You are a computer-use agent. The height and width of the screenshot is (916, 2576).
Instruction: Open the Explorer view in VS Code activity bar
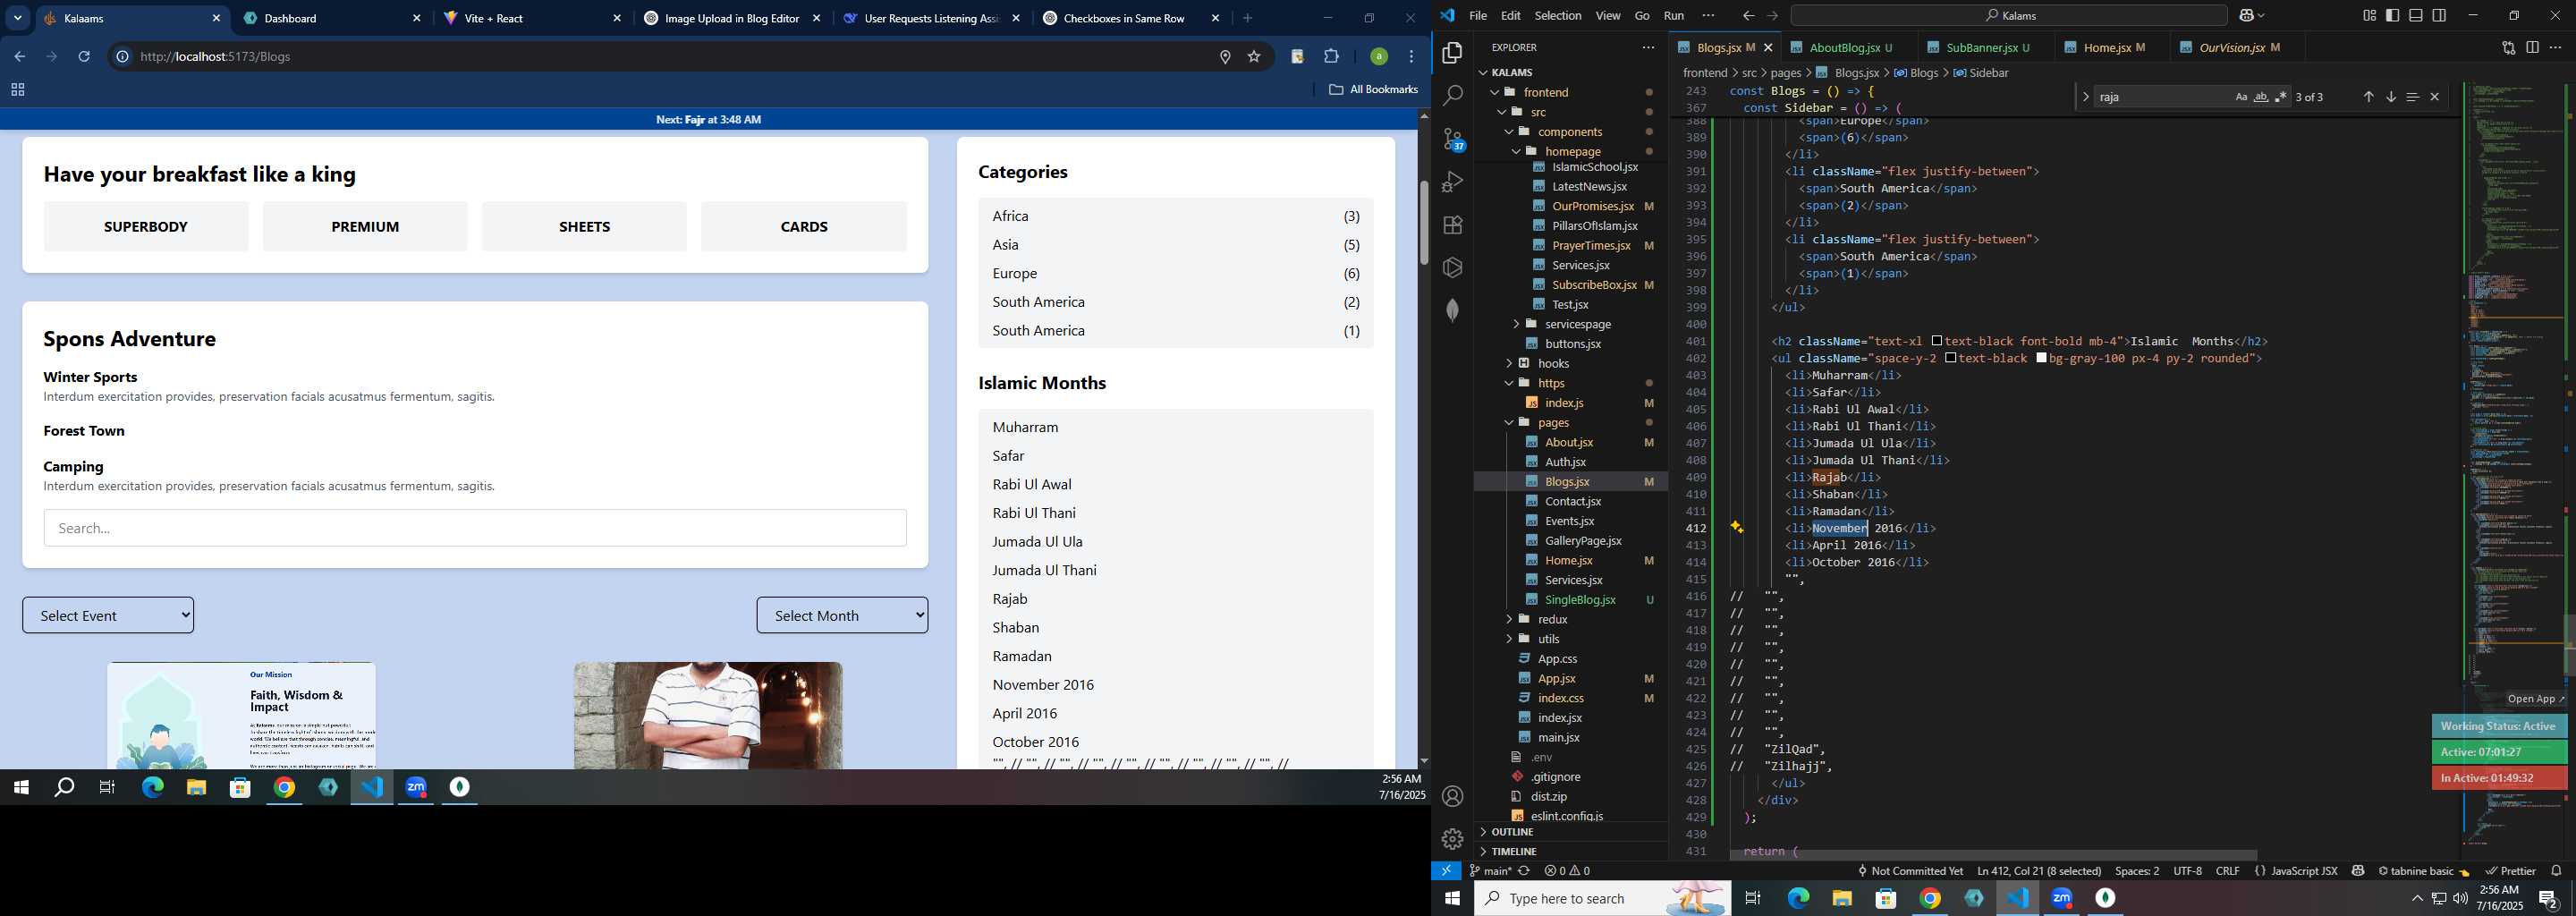pos(1452,53)
